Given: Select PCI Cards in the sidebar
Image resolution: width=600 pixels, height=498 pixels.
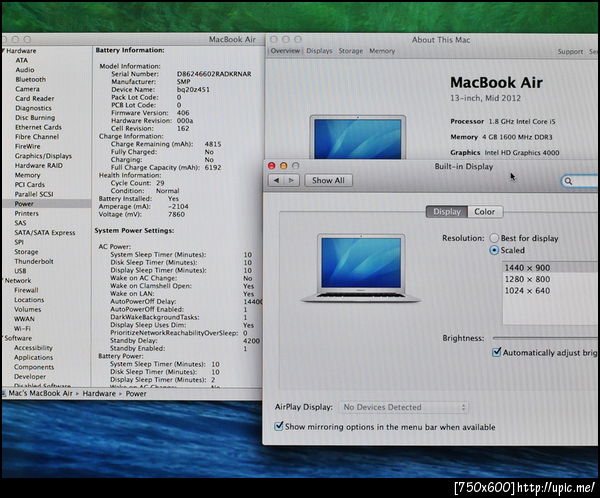Looking at the screenshot, I should point(30,185).
